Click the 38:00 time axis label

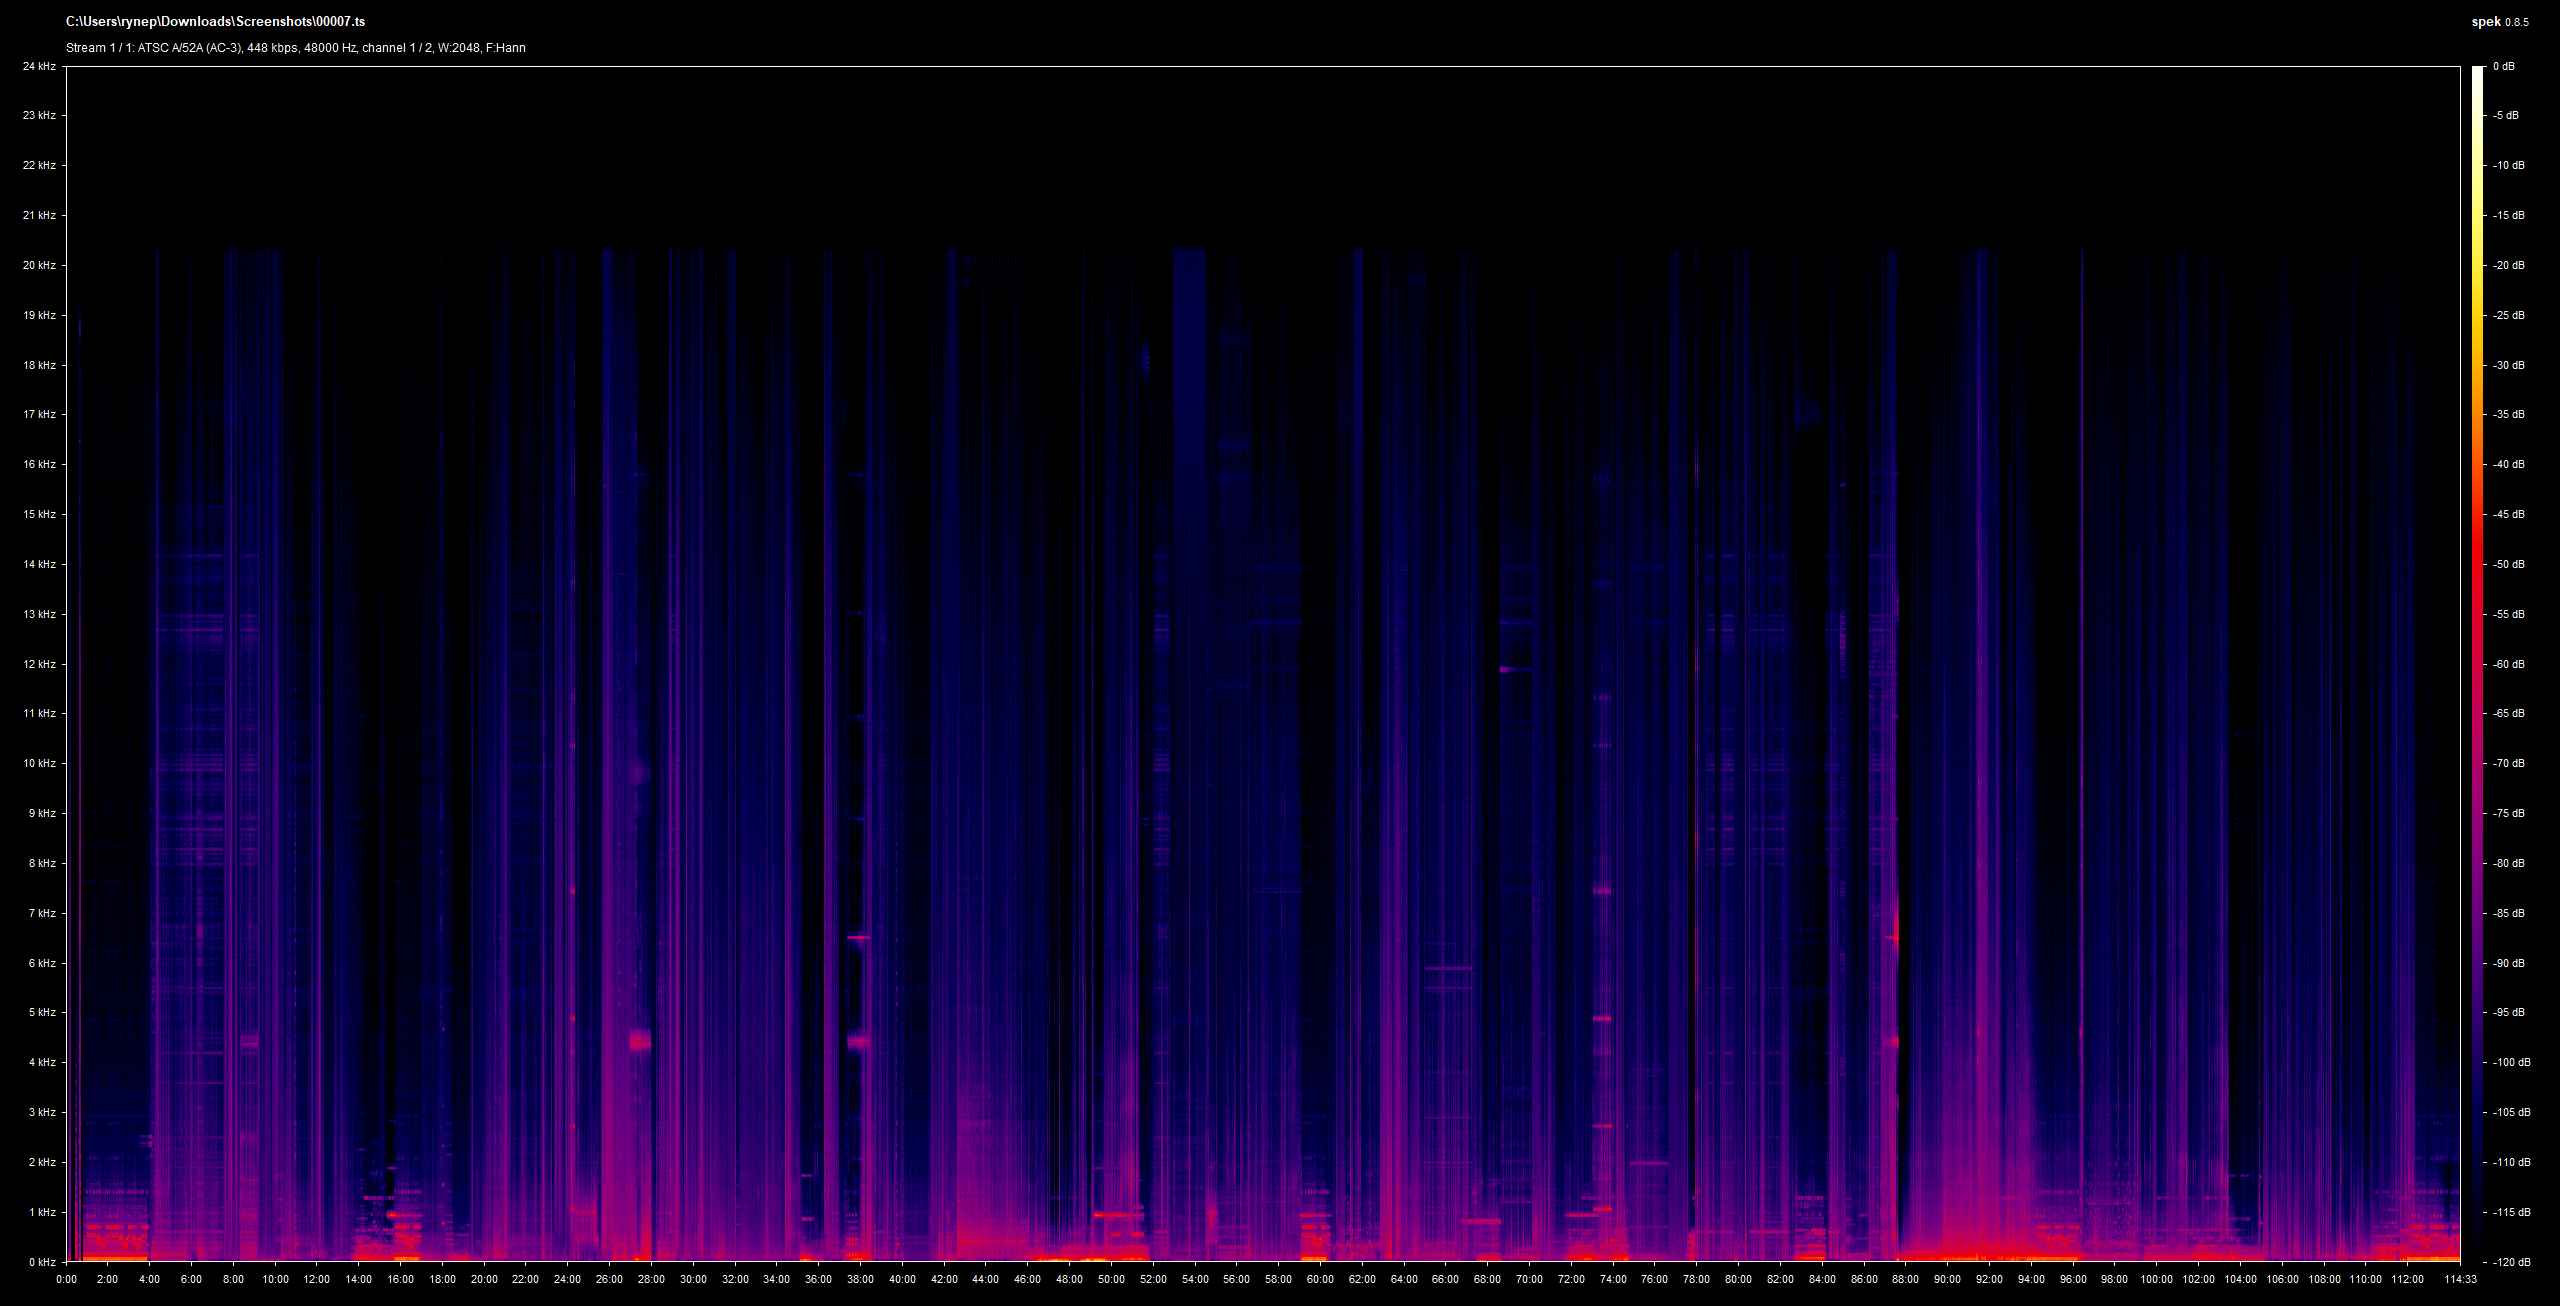pos(860,1279)
